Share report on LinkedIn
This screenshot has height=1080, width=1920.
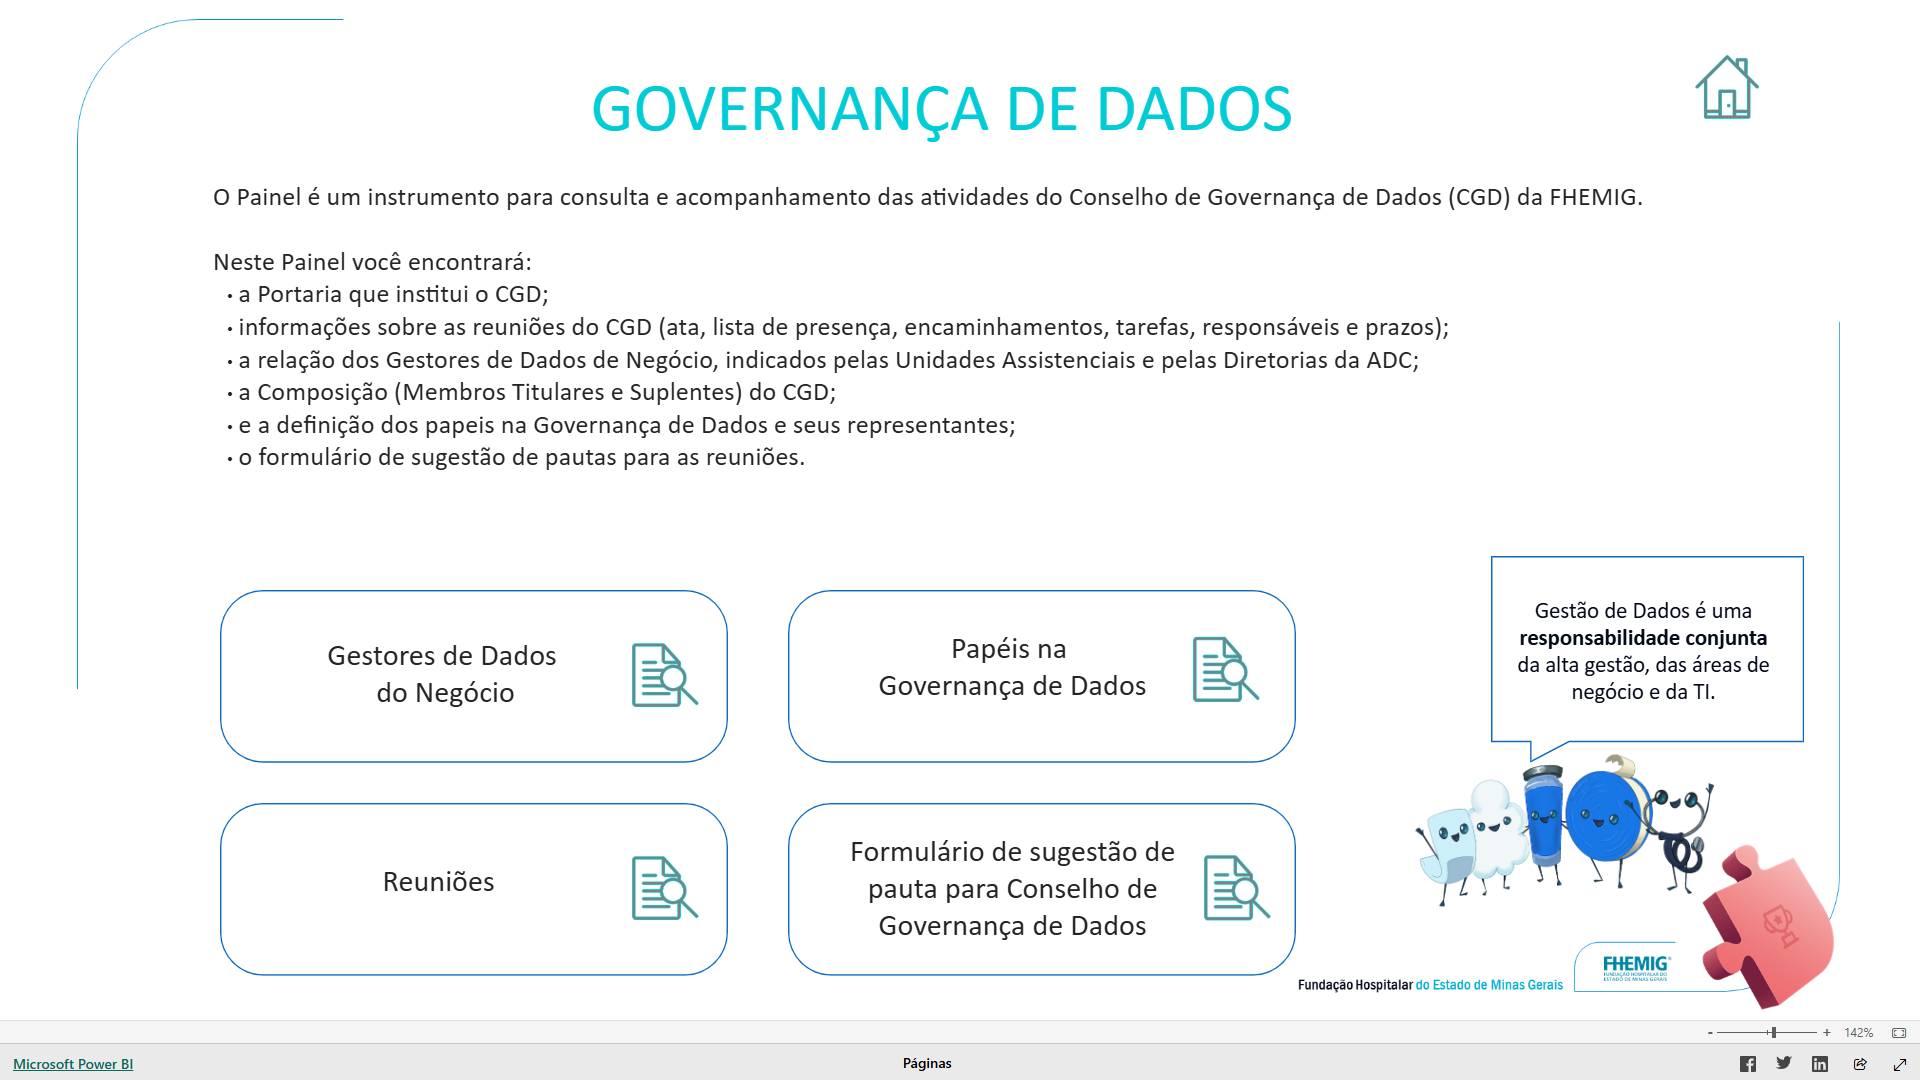coord(1820,1064)
